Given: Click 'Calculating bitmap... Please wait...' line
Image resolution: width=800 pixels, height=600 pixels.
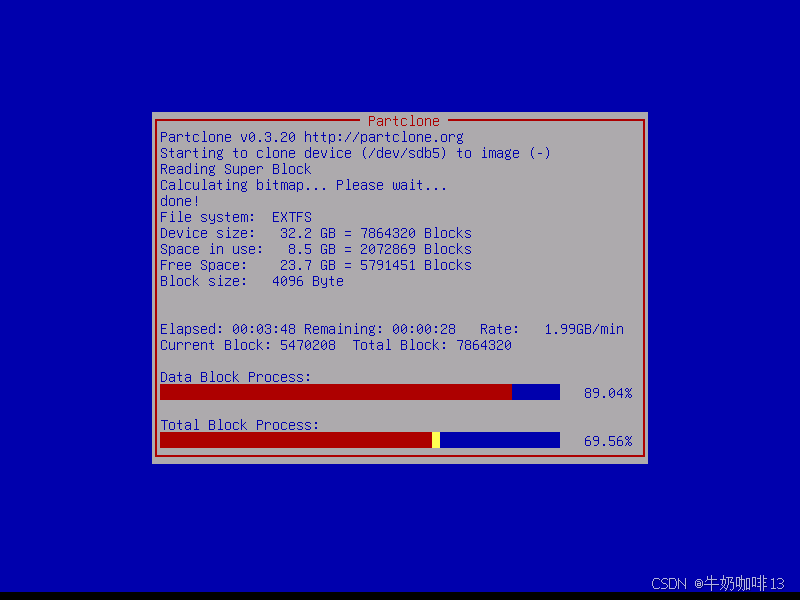Looking at the screenshot, I should [x=304, y=185].
